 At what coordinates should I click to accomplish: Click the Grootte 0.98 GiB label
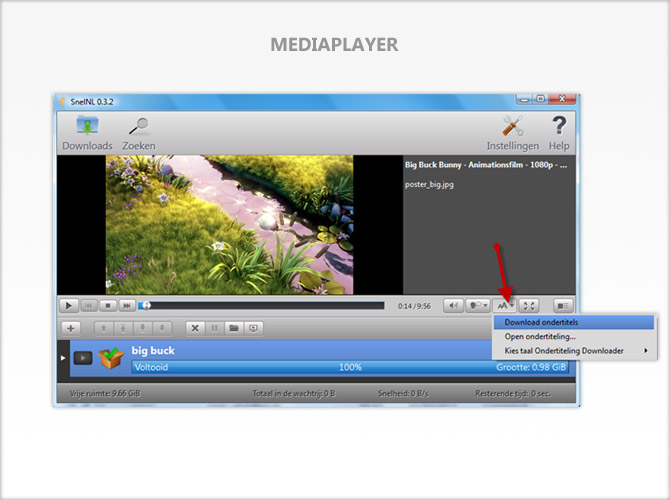point(531,367)
